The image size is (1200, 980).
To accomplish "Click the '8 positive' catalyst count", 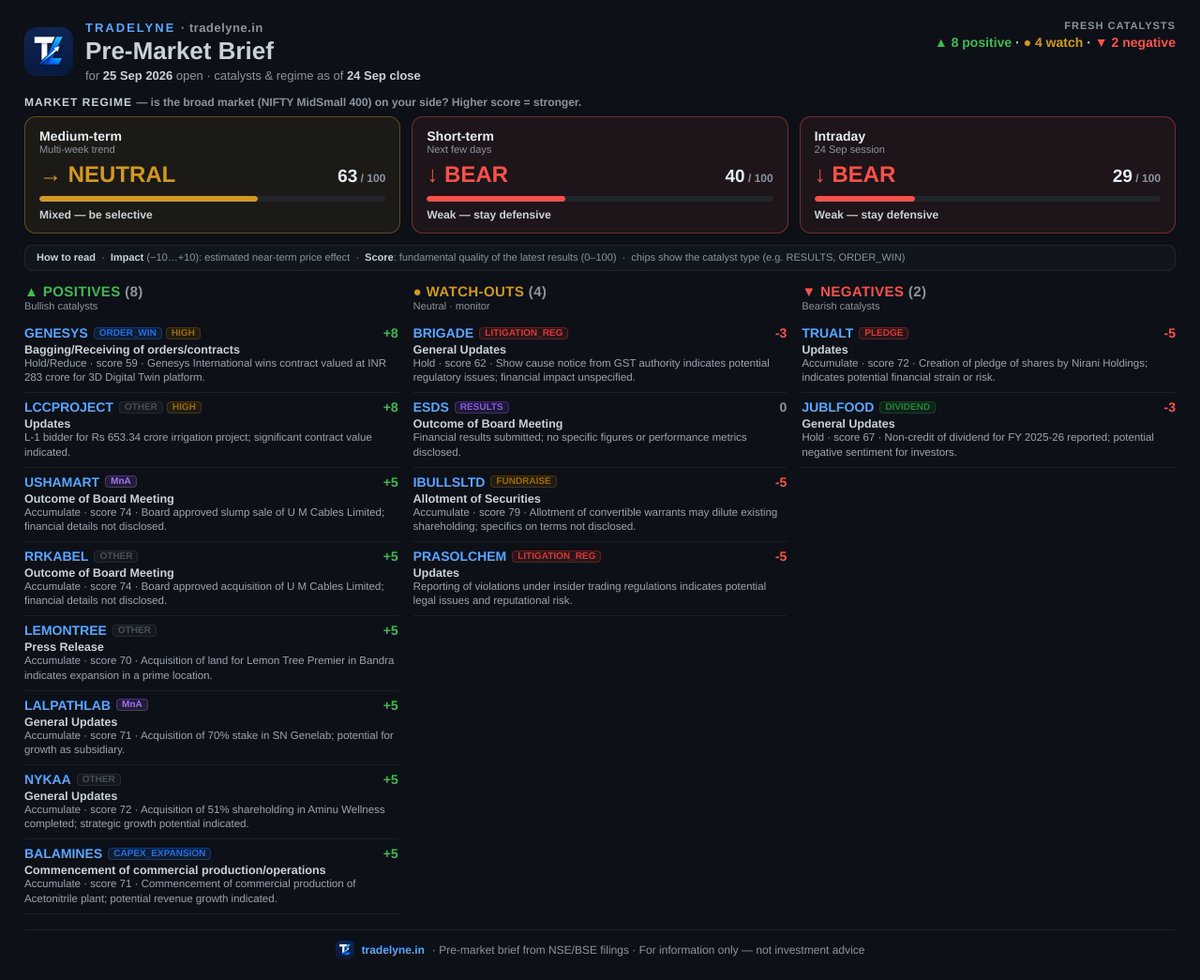I will 973,43.
